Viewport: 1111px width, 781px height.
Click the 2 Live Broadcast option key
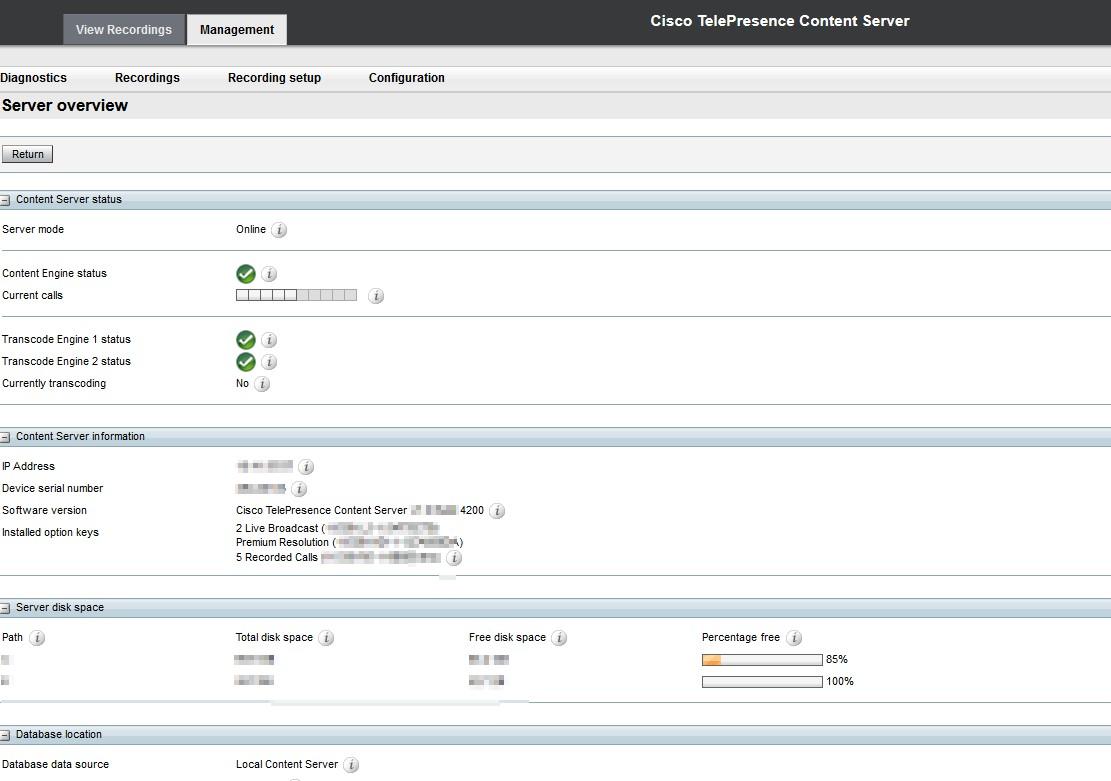[337, 529]
